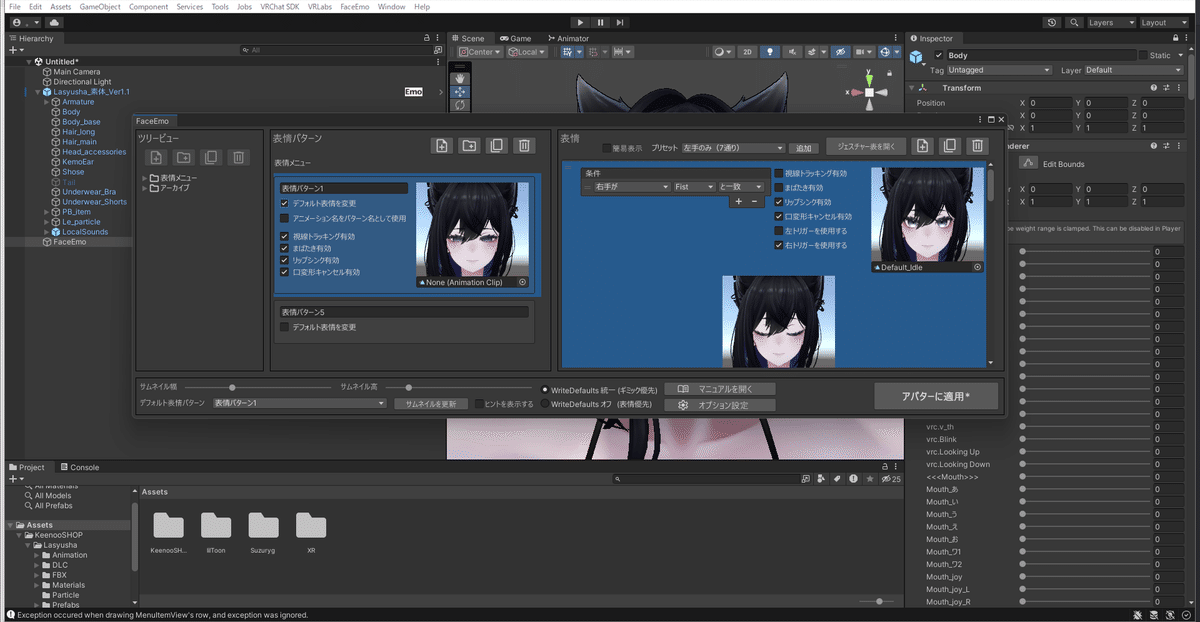The width and height of the screenshot is (1200, 622).
Task: Open the と一致 comparison dropdown
Action: pos(742,187)
